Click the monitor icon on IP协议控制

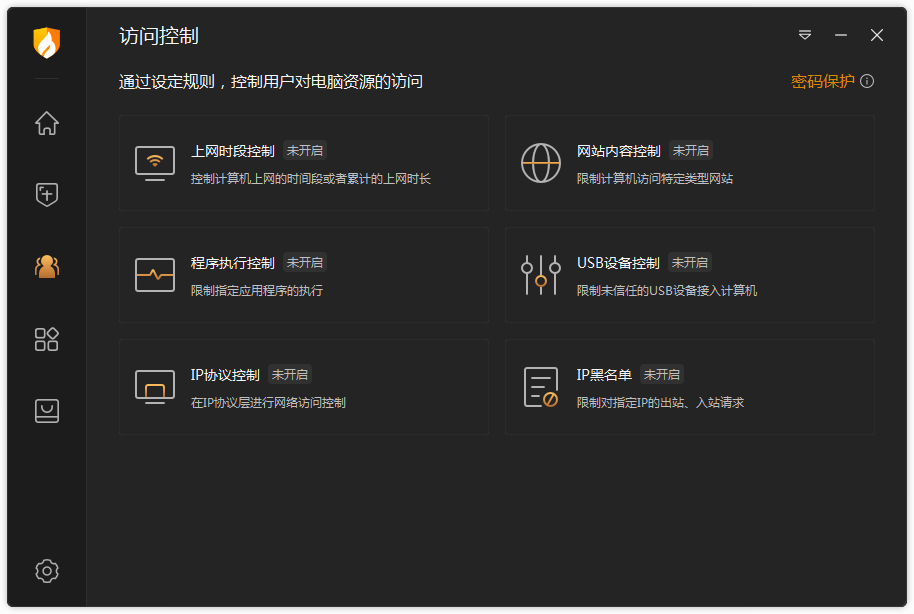[x=155, y=387]
